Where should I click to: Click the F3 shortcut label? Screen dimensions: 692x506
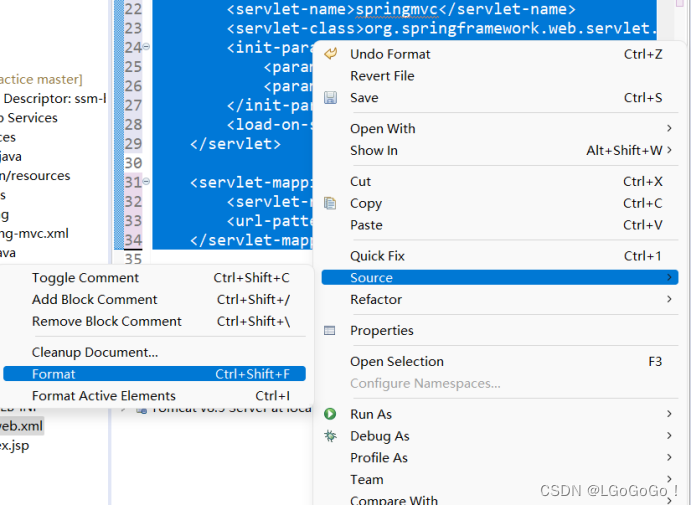[x=655, y=361]
